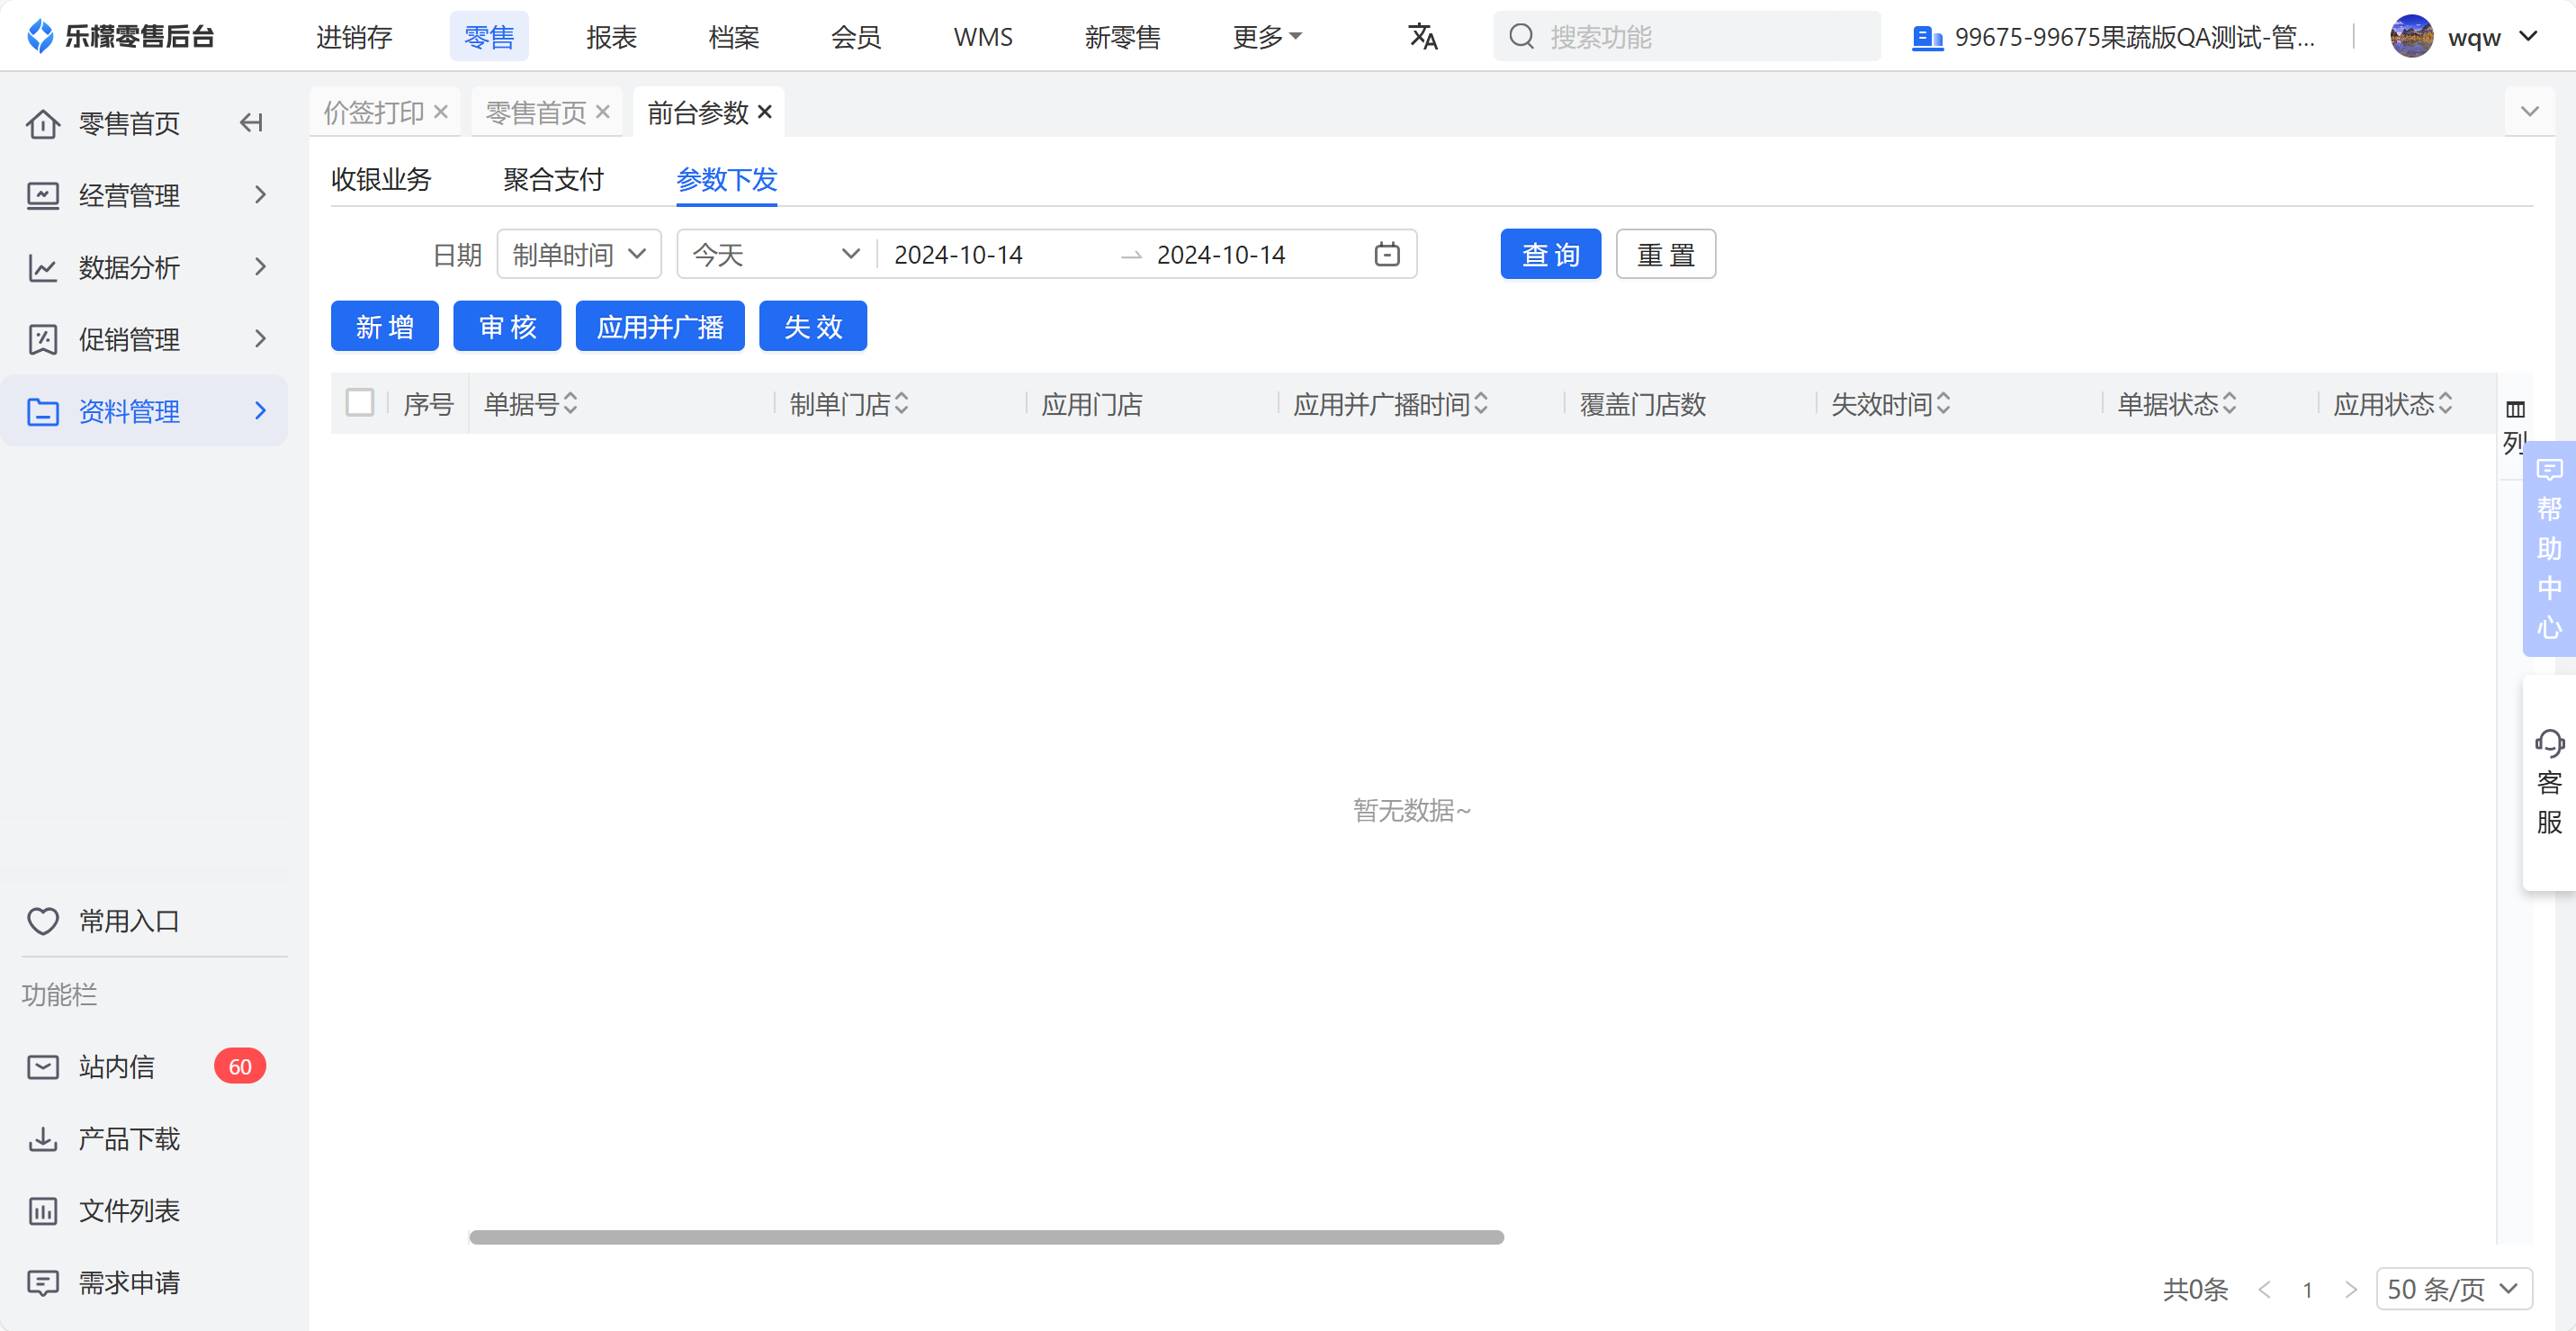Focus the 搜索功能 search field
Screen dimensions: 2576x1331
[1687, 37]
